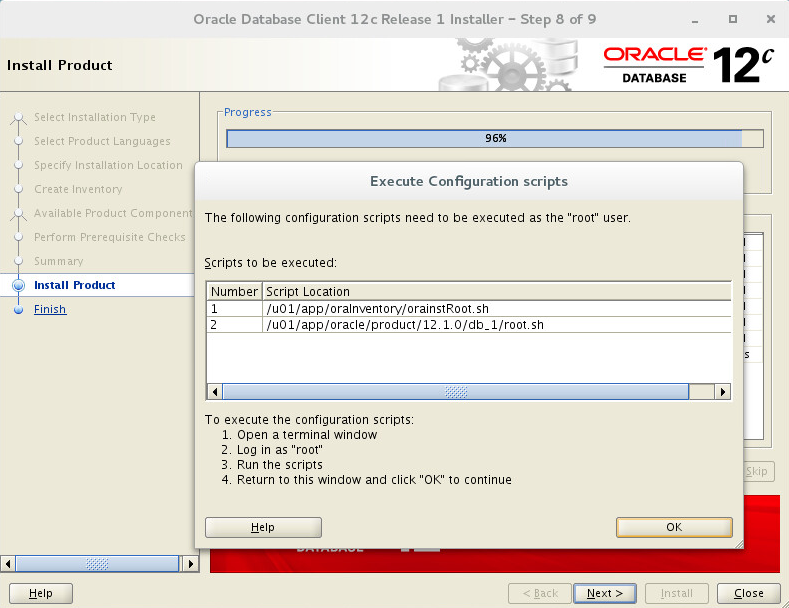Screen dimensions: 789x608
Task: Select Available Product Components step
Action: (x=113, y=213)
